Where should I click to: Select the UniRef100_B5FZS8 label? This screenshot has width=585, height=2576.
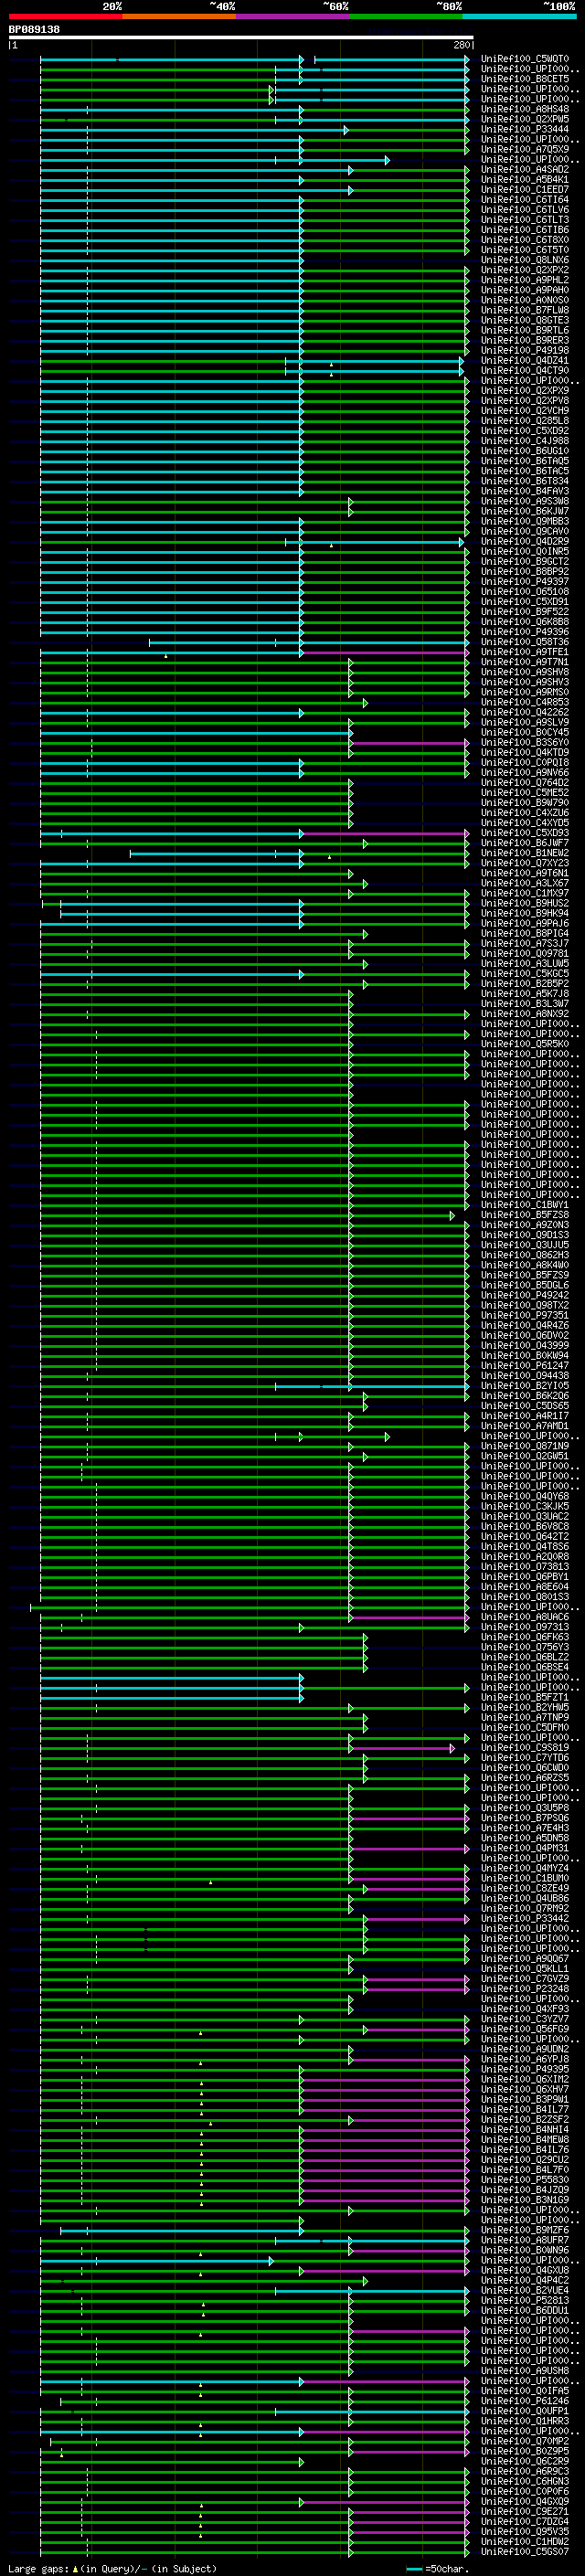[x=524, y=1215]
